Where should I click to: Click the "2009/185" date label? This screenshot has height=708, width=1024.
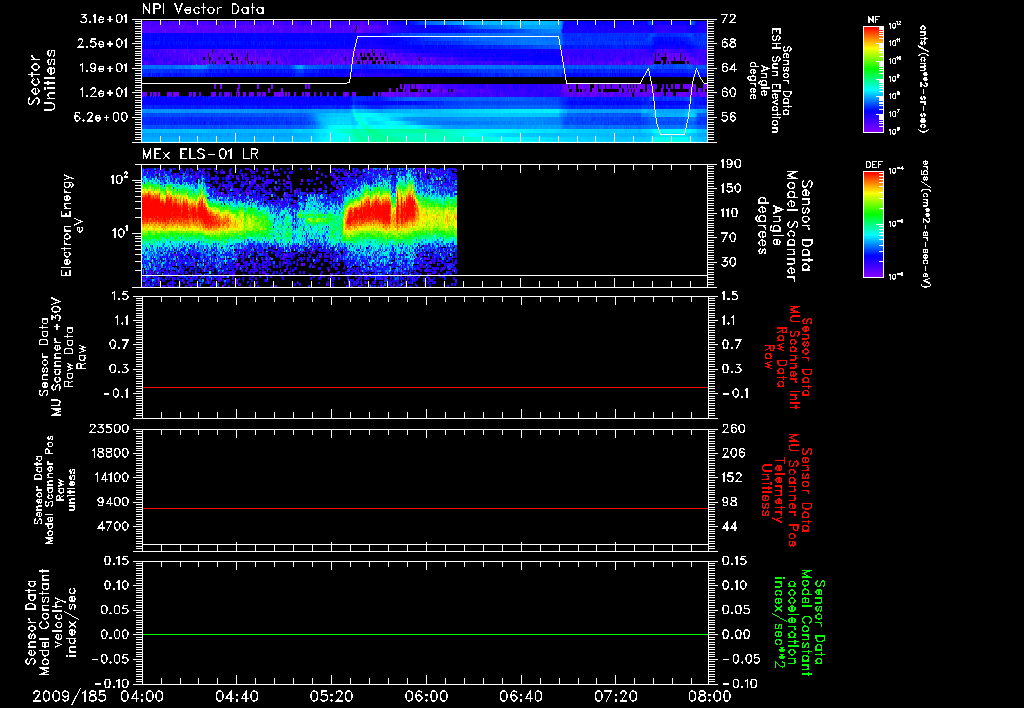[69, 696]
